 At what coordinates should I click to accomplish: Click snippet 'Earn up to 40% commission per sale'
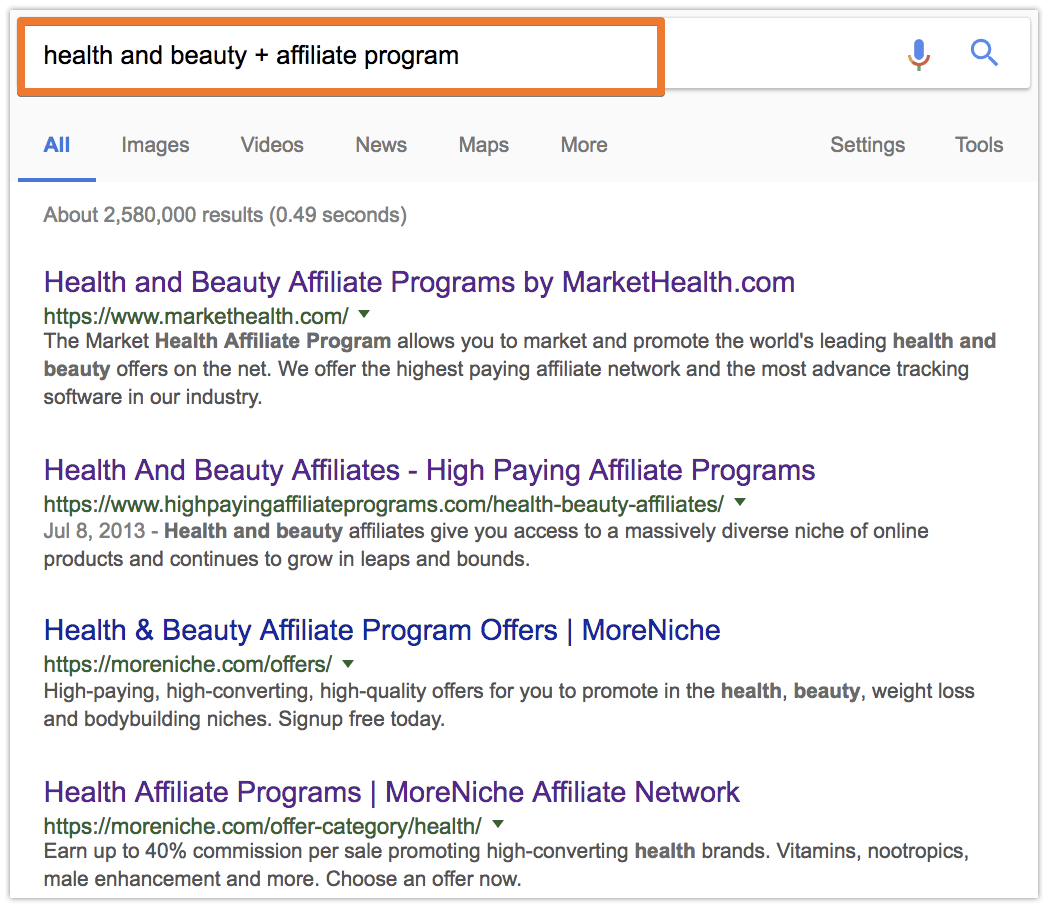[x=506, y=865]
